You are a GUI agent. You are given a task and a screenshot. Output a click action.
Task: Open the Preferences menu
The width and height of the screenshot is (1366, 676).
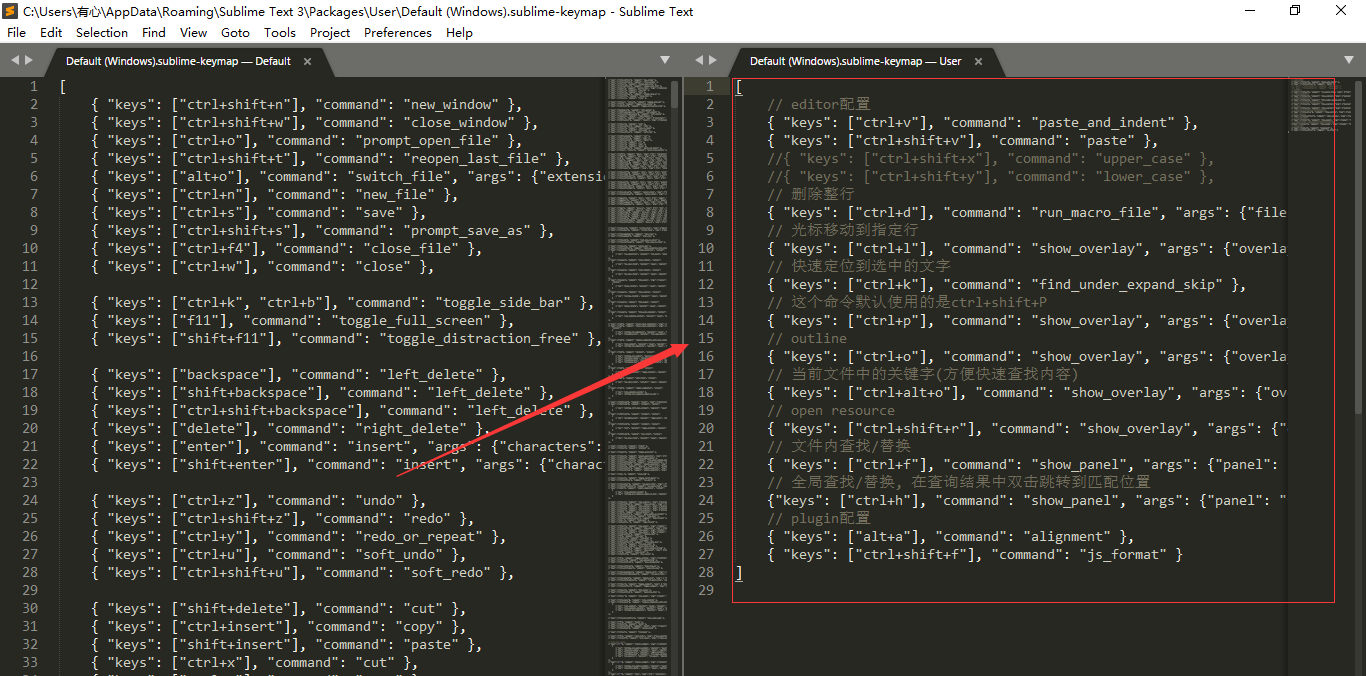pos(397,32)
